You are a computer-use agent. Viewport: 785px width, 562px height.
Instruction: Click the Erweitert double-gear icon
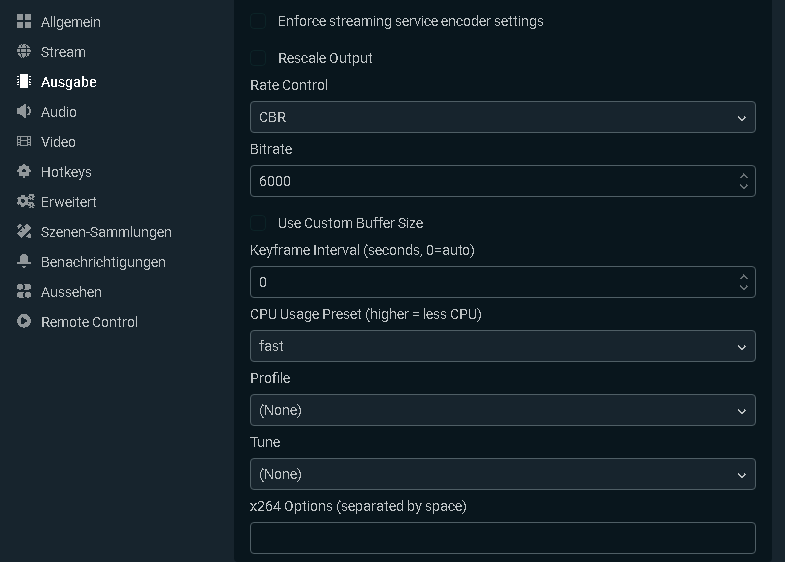[x=25, y=202]
